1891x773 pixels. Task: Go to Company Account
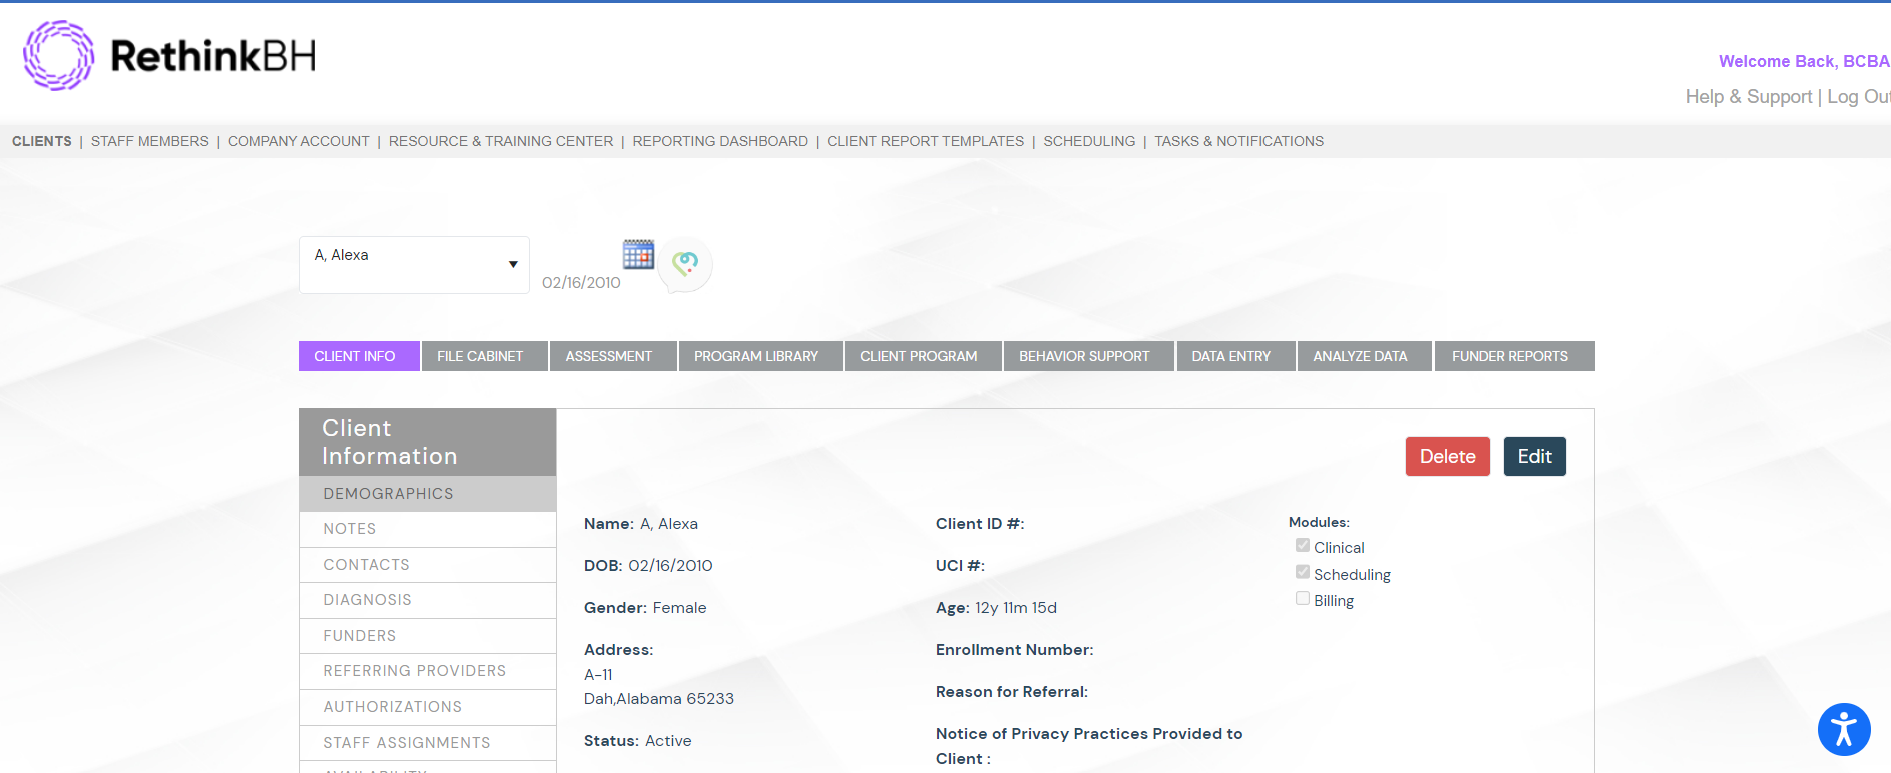pos(299,141)
